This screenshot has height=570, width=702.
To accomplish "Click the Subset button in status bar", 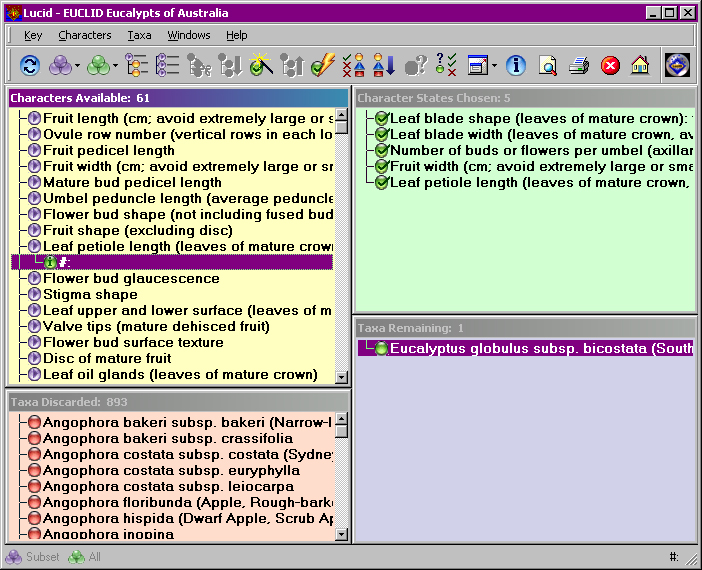I will click(x=32, y=557).
